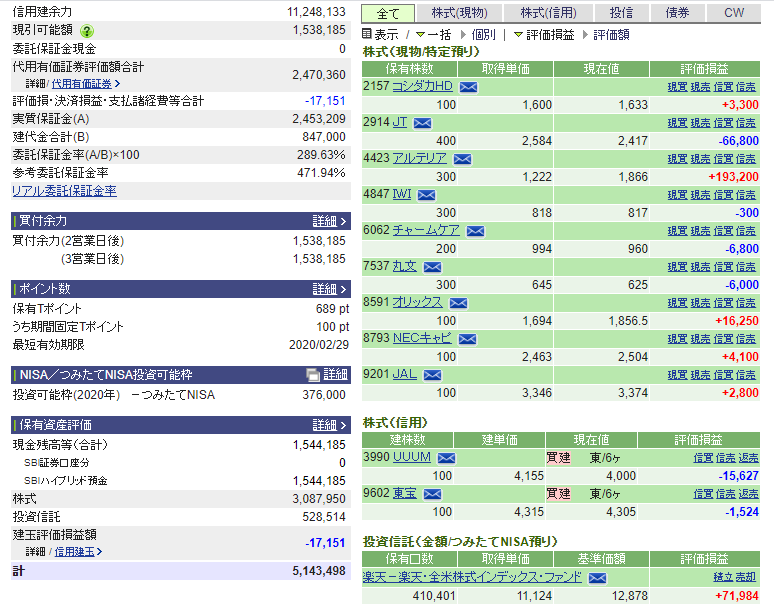Open the 信用建玉 detail link
774x612 pixels.
78,552
